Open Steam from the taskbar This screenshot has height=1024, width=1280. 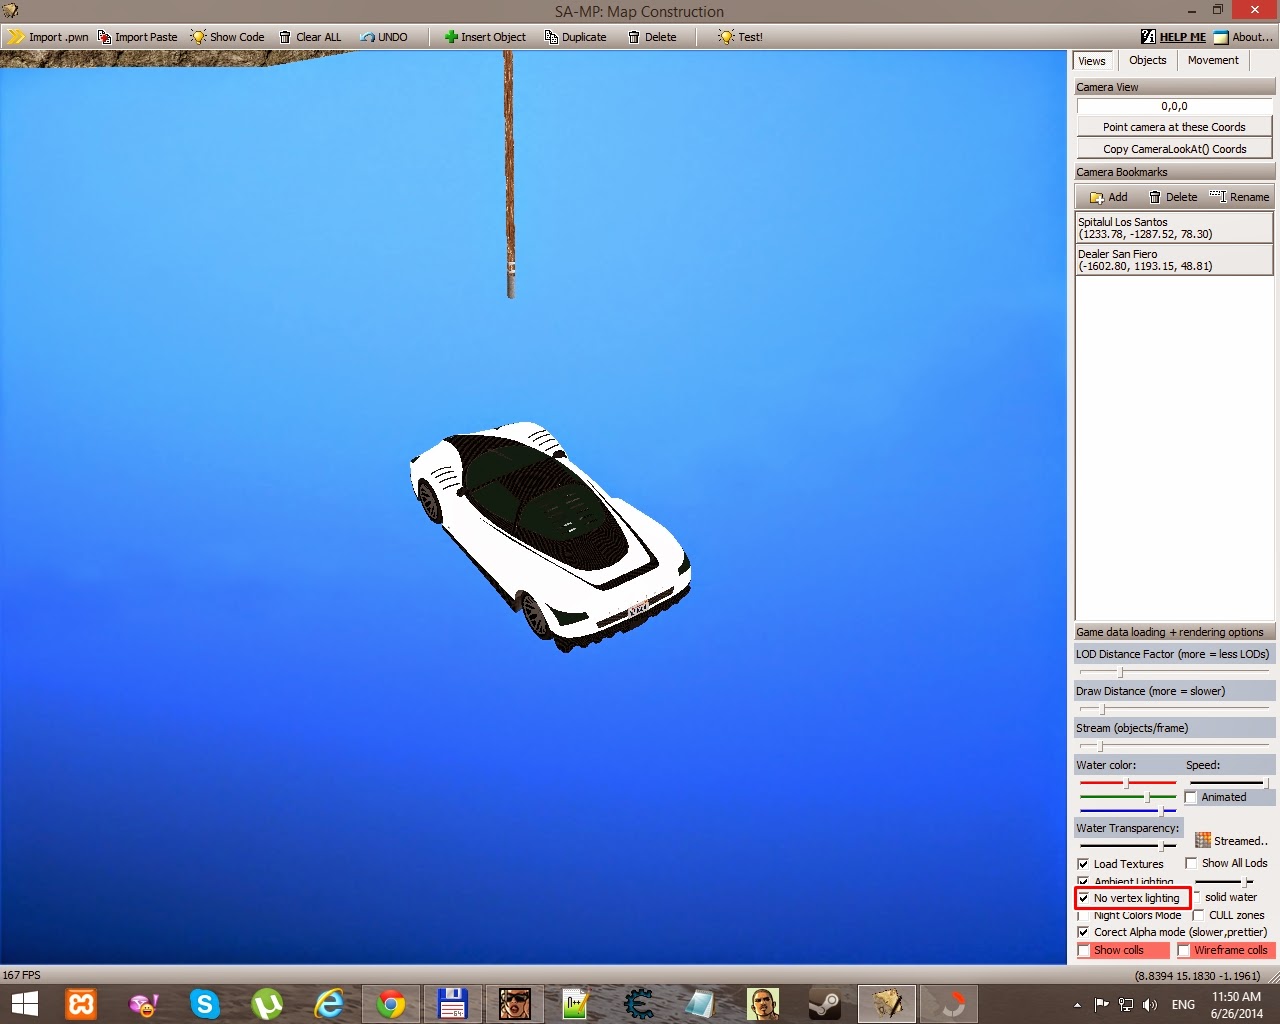[x=825, y=1003]
